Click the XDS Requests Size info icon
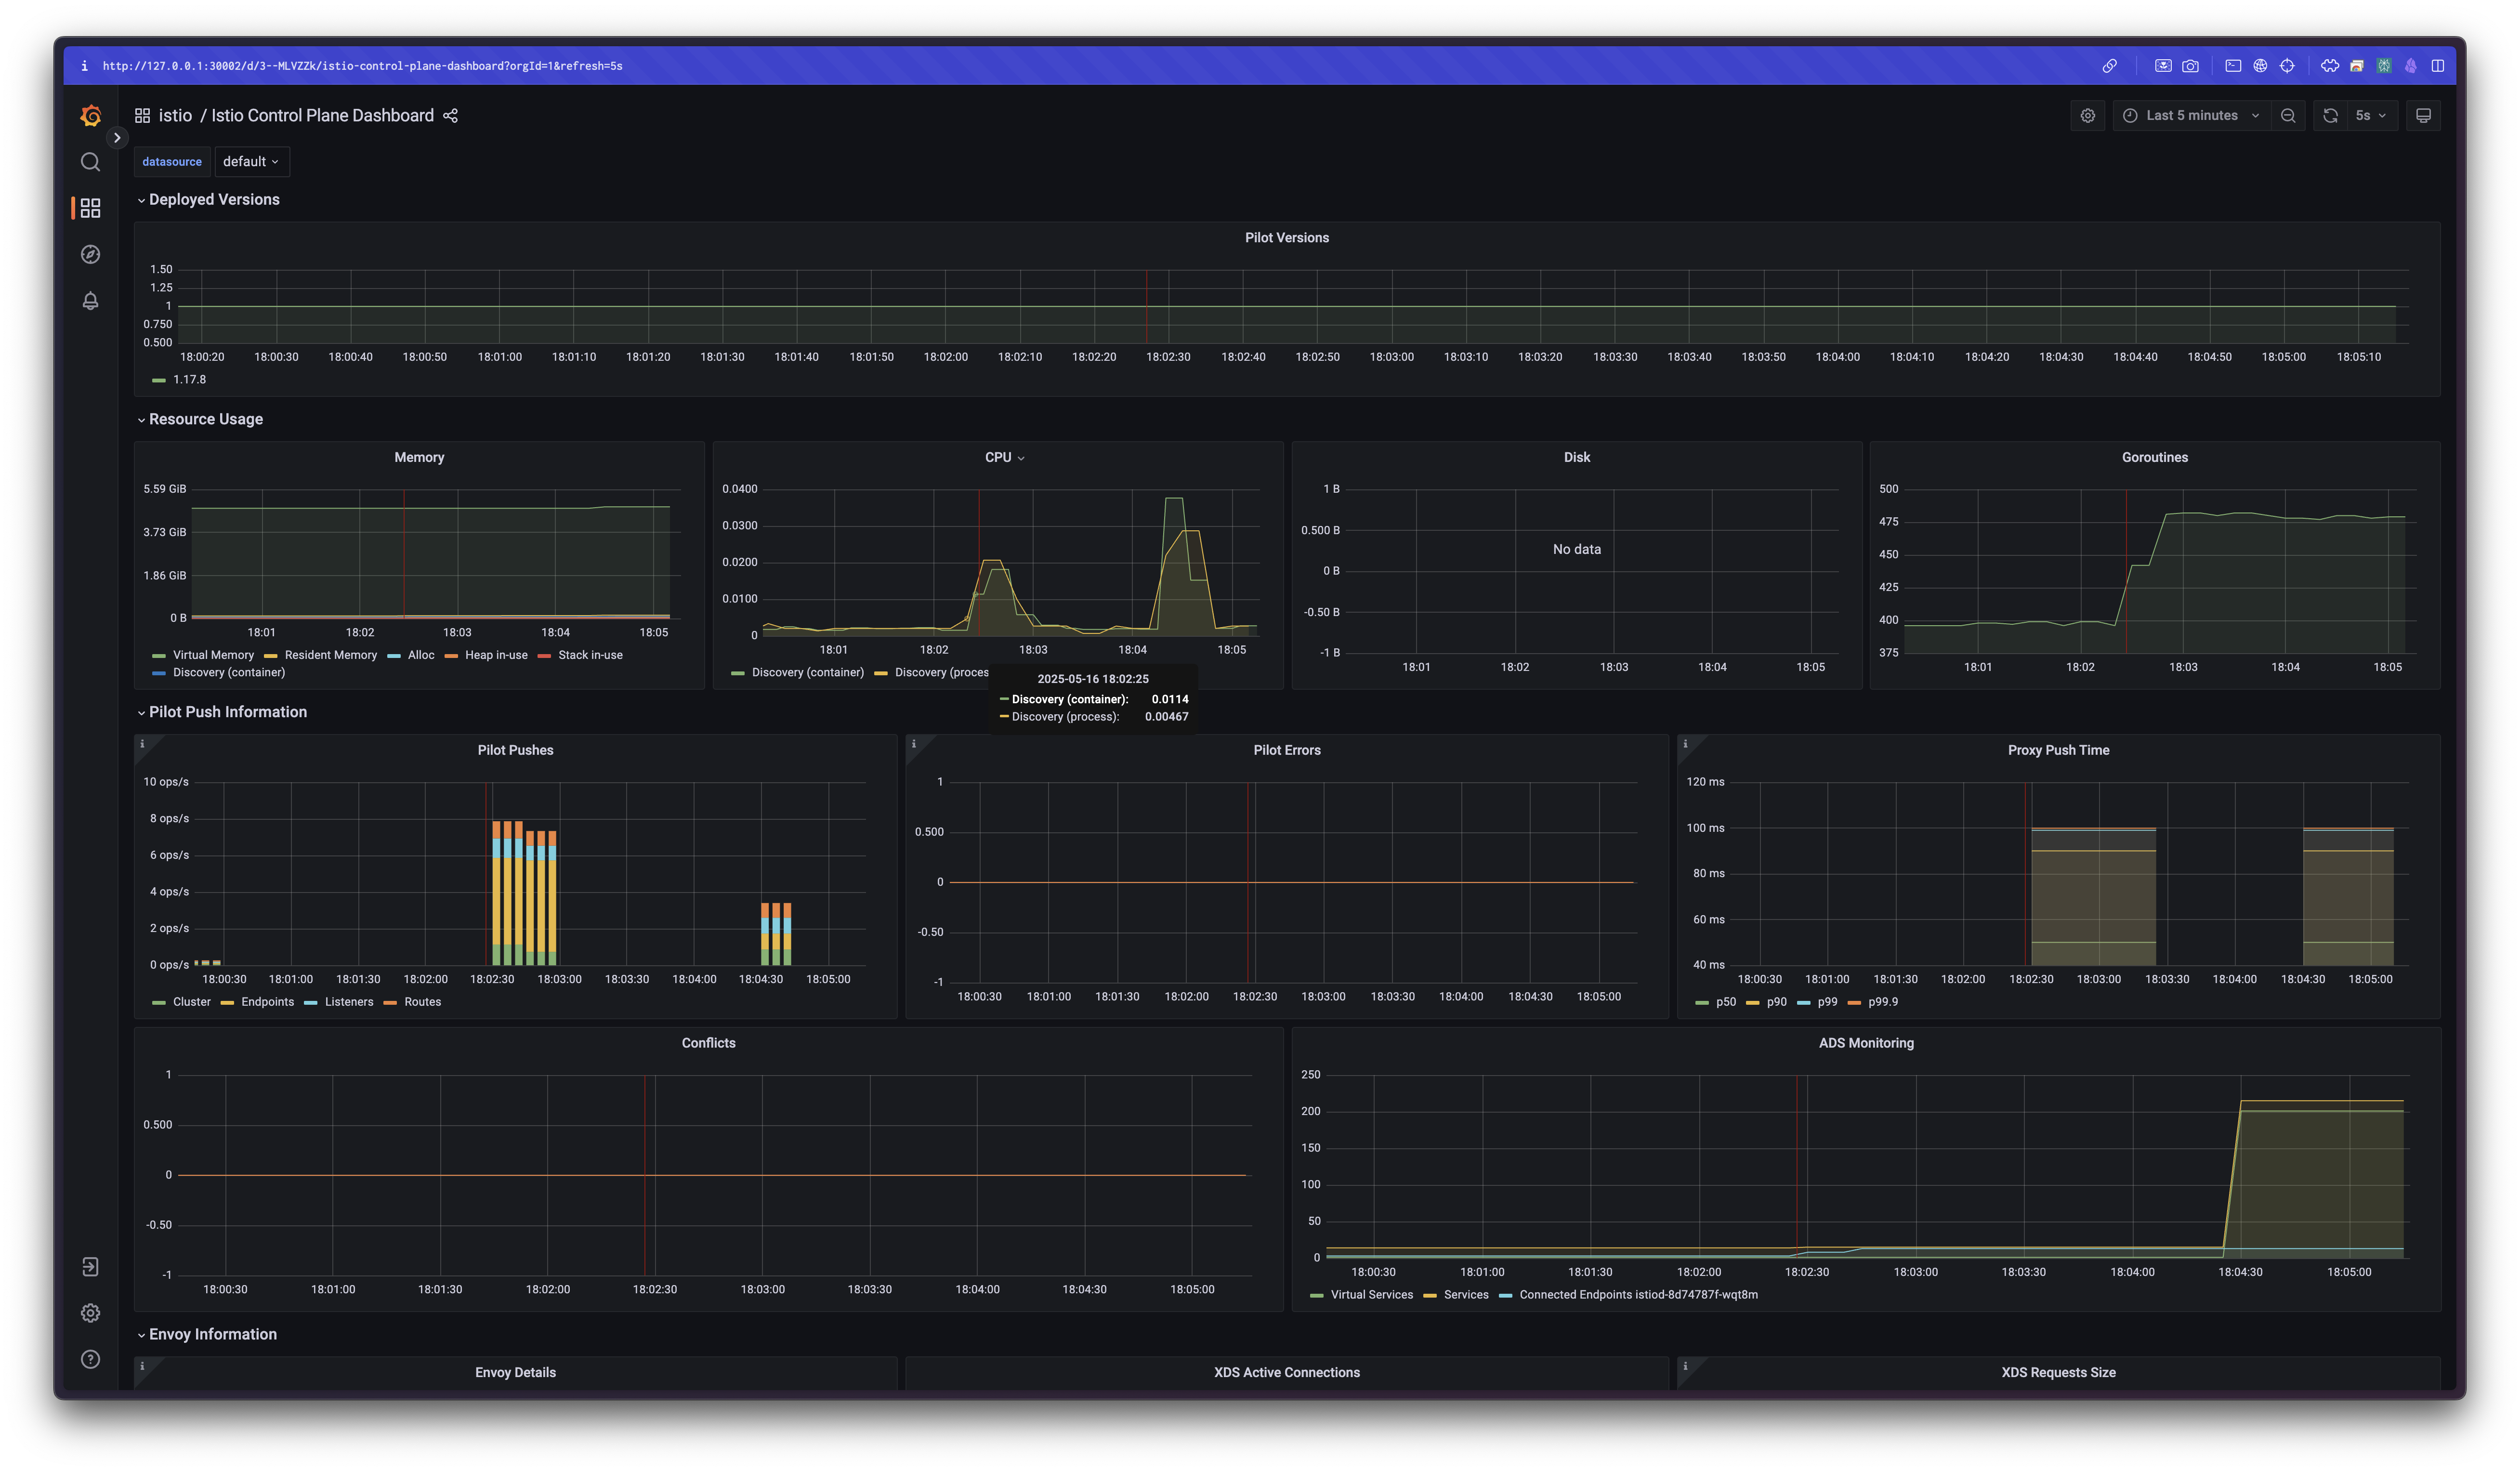The width and height of the screenshot is (2520, 1471). 1686,1366
